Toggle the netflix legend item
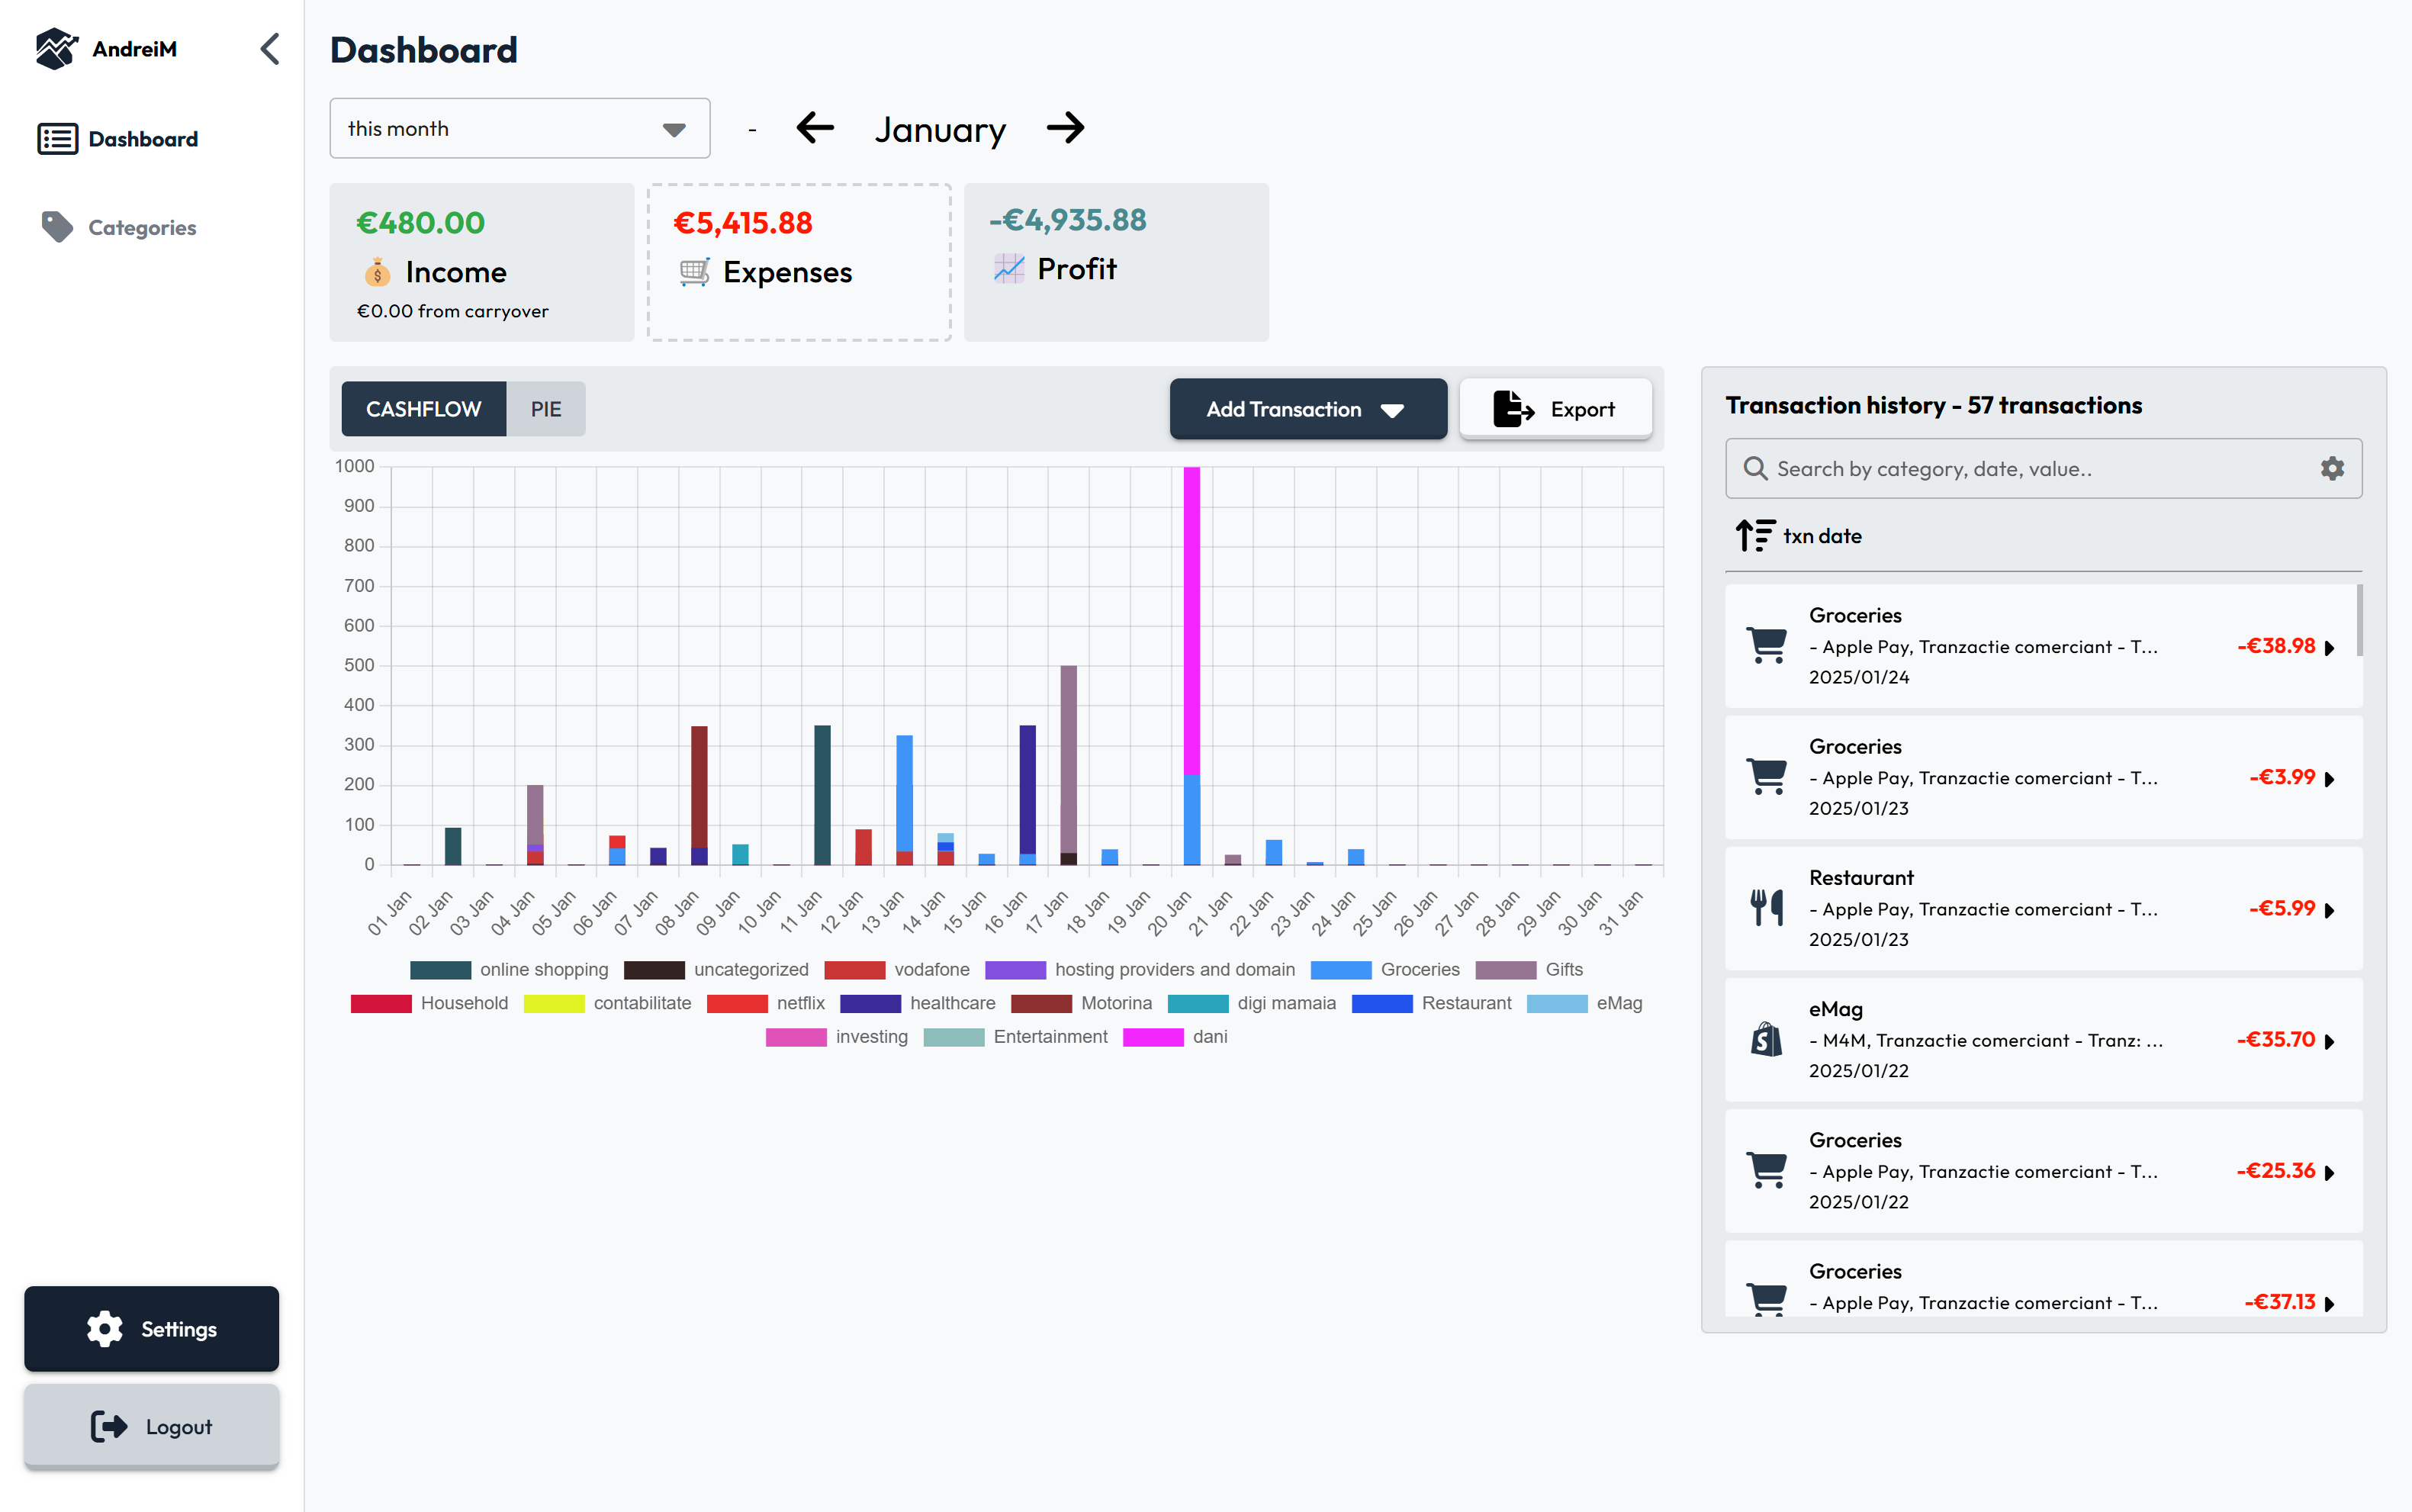This screenshot has height=1512, width=2412. tap(766, 1003)
